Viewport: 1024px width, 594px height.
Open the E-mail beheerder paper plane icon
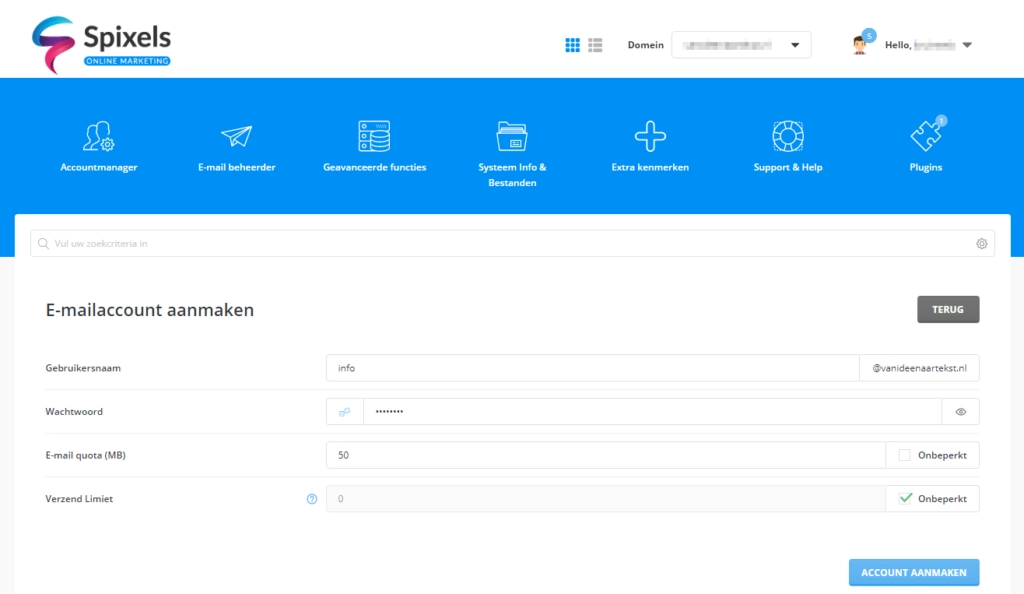pyautogui.click(x=236, y=136)
